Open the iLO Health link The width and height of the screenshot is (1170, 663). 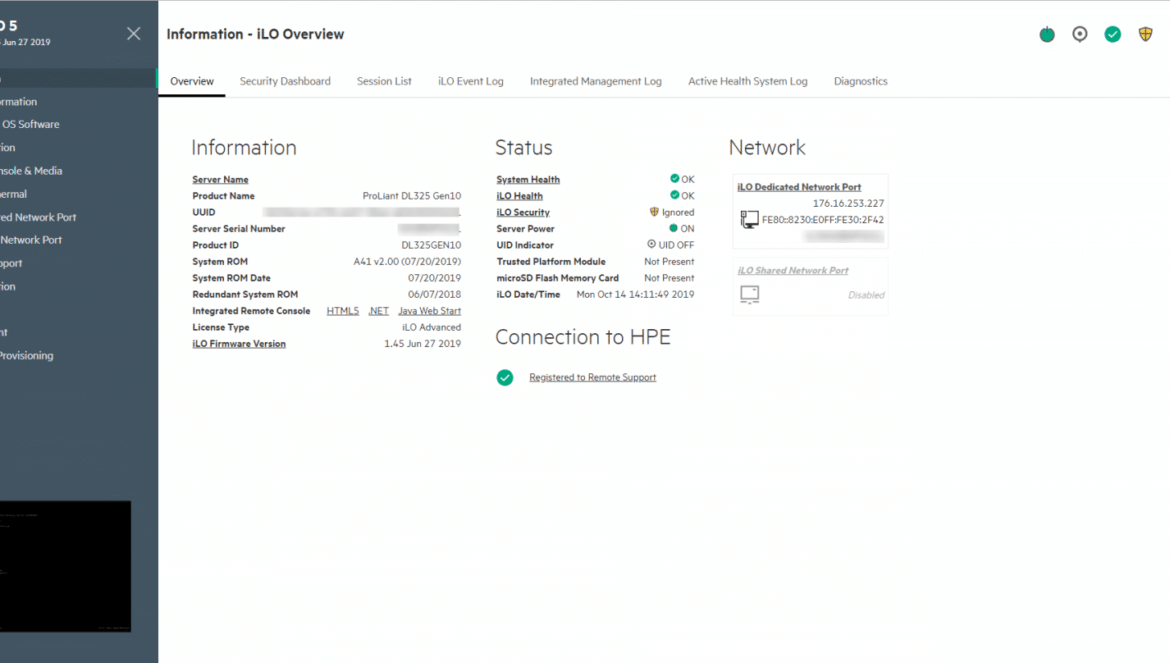tap(520, 196)
